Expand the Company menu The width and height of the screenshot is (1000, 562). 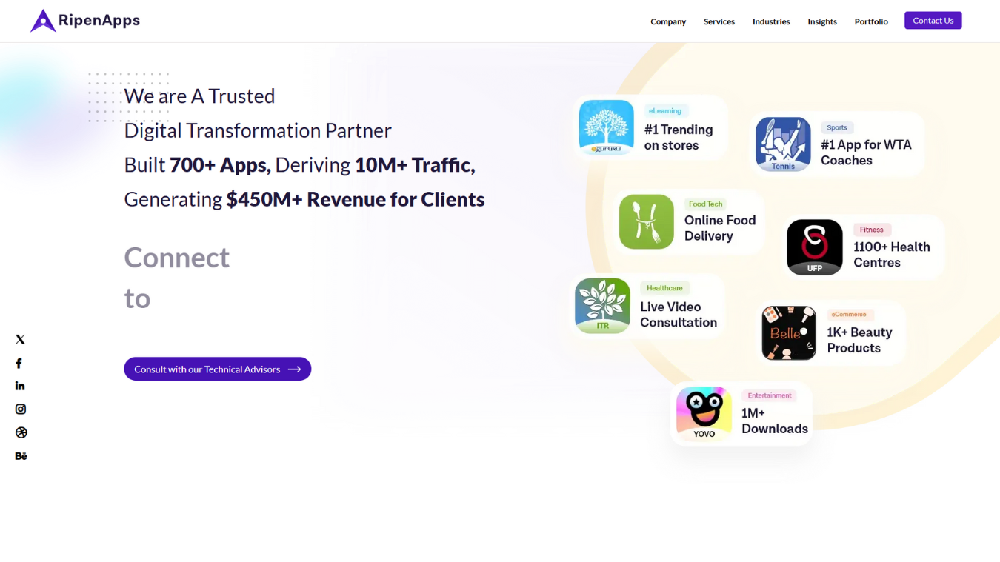pos(668,21)
